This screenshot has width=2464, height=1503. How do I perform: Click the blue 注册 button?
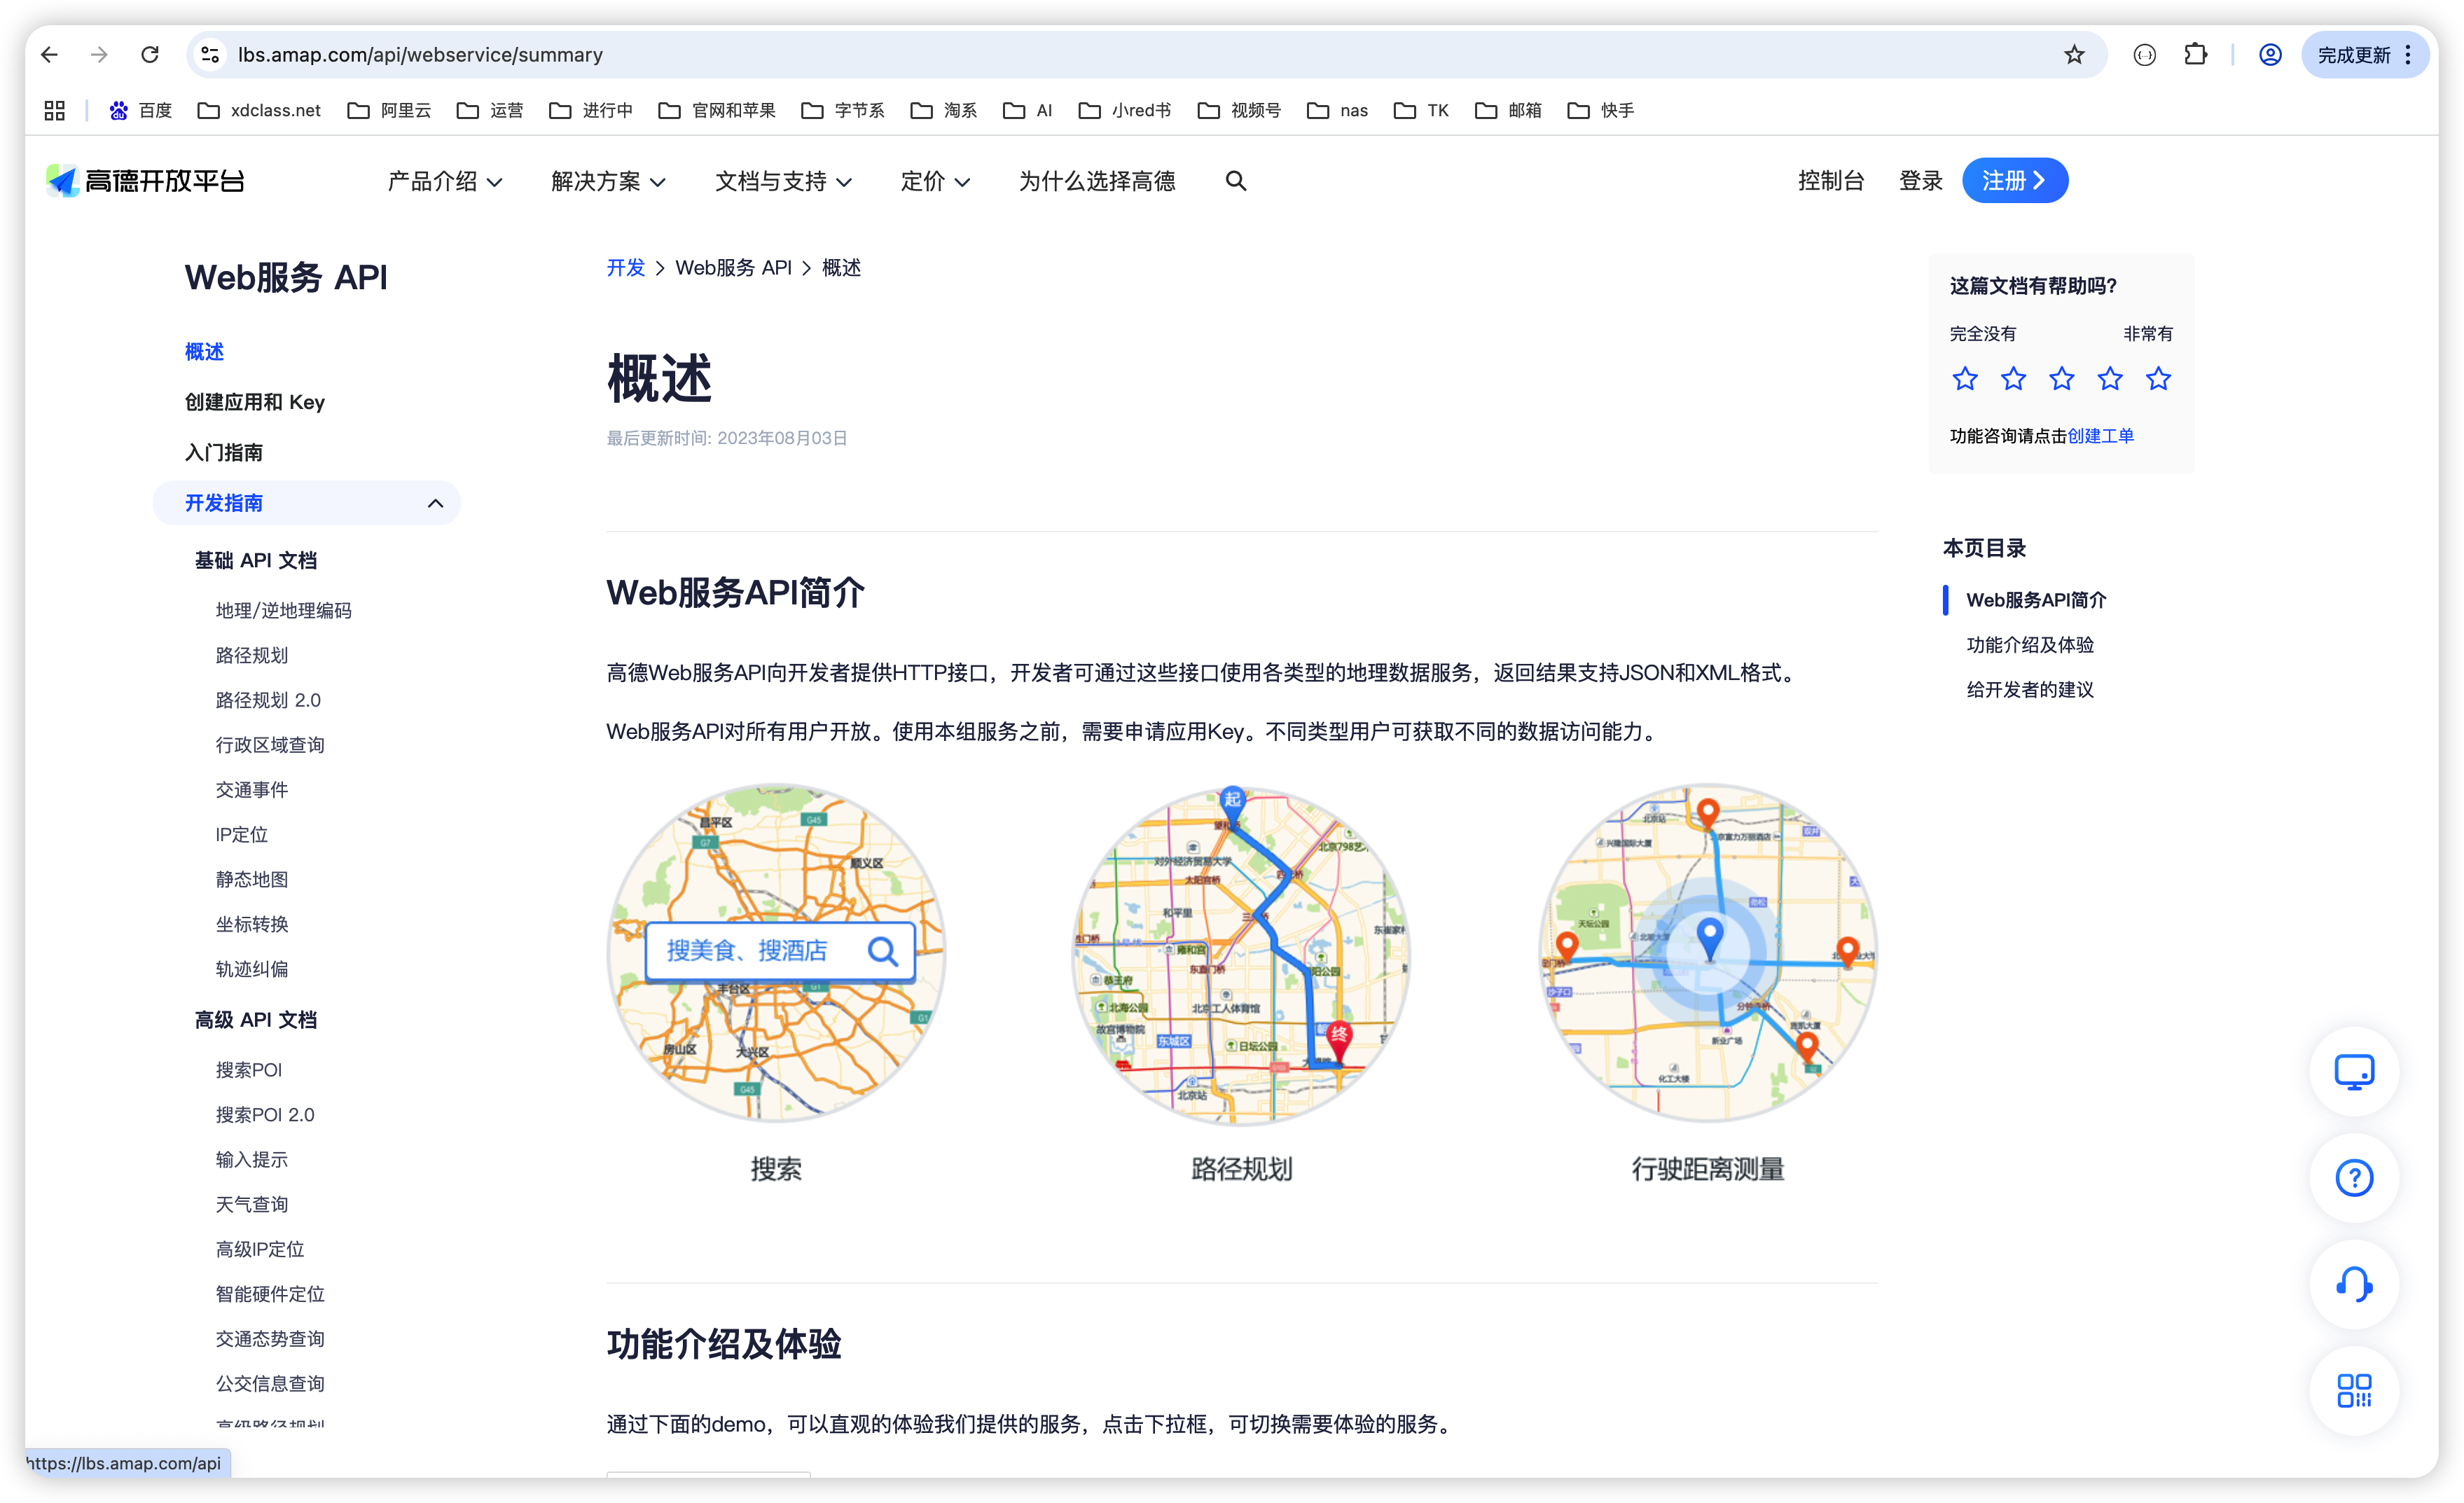(x=2014, y=181)
